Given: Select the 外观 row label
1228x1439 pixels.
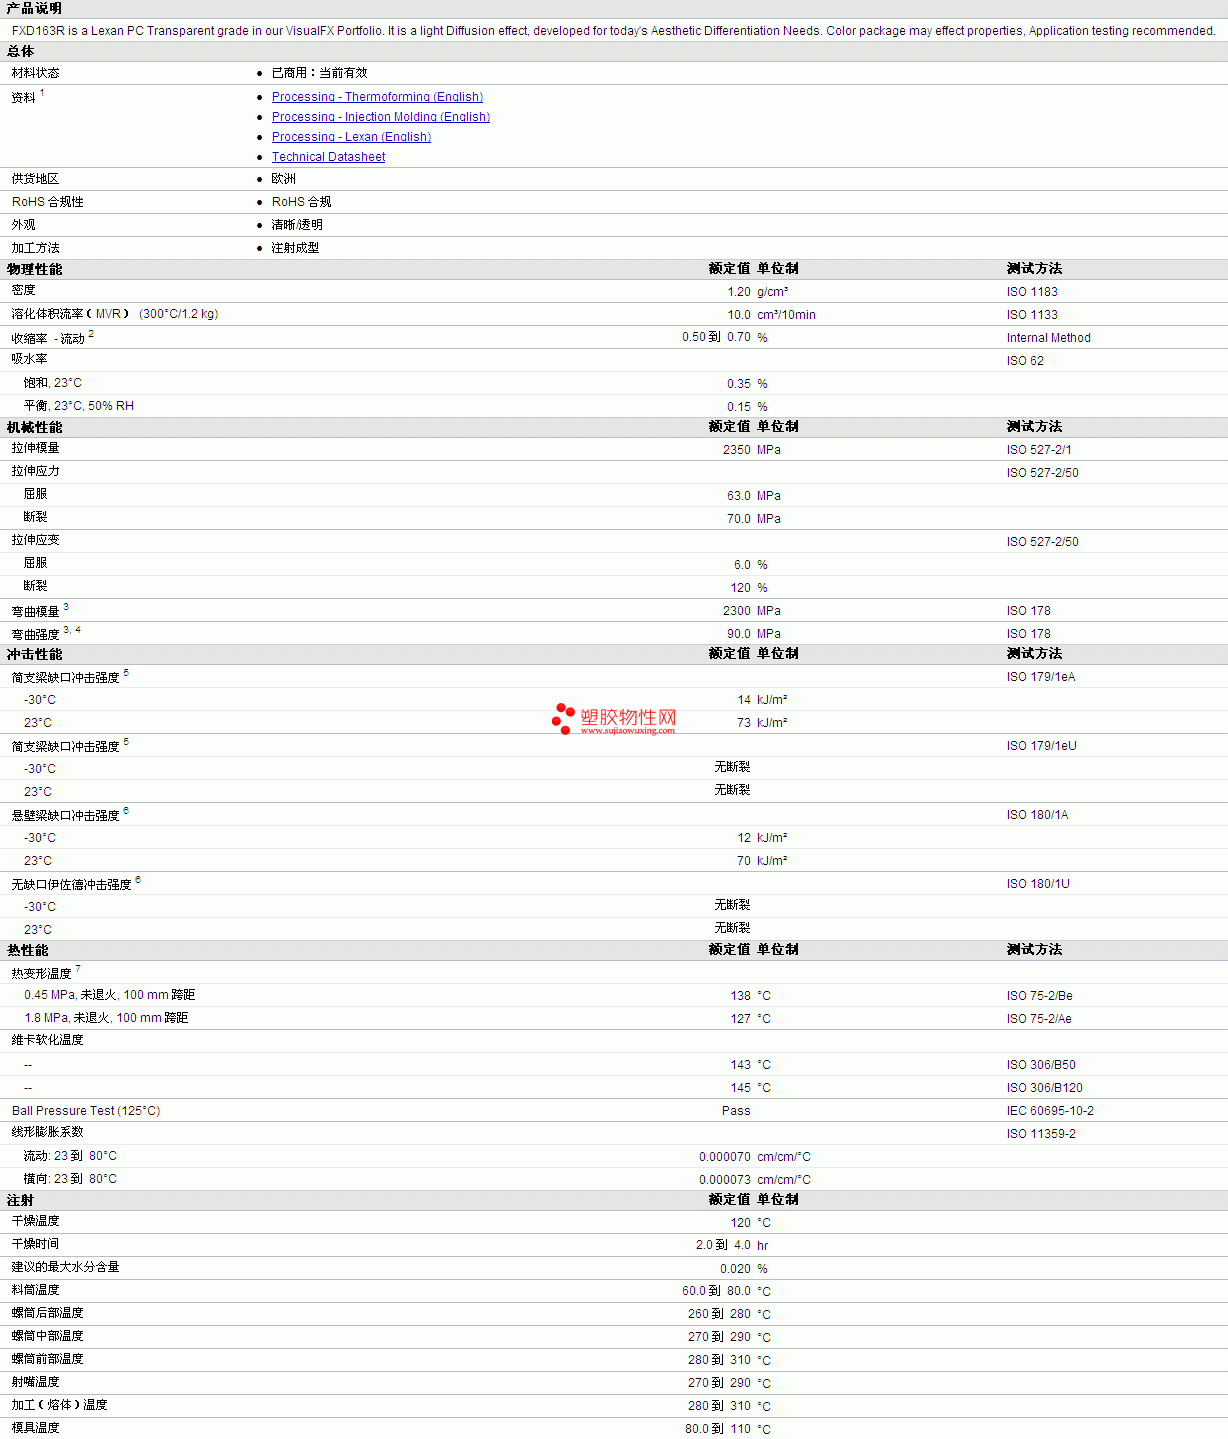Looking at the screenshot, I should pyautogui.click(x=23, y=225).
